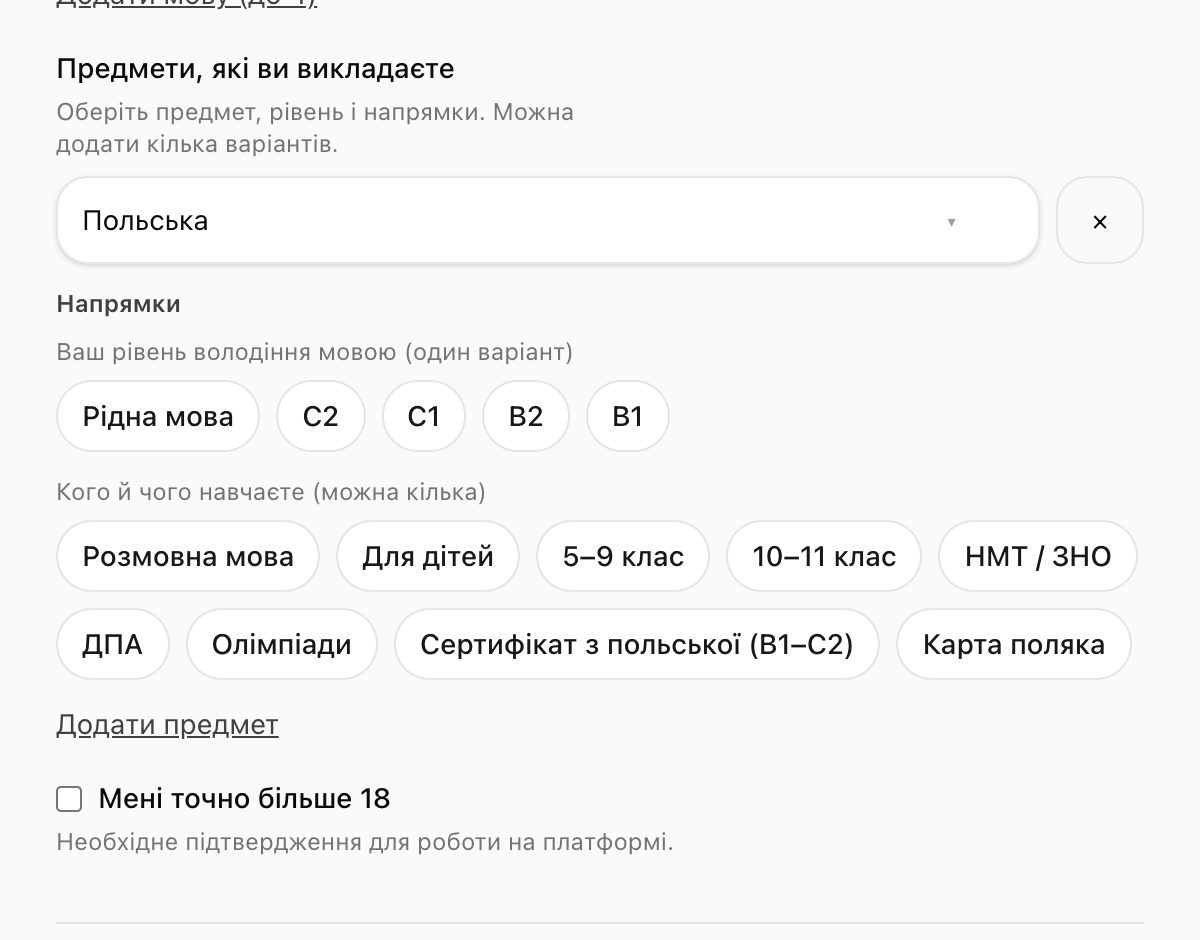
Task: Select the Олімпіади chip
Action: click(282, 644)
